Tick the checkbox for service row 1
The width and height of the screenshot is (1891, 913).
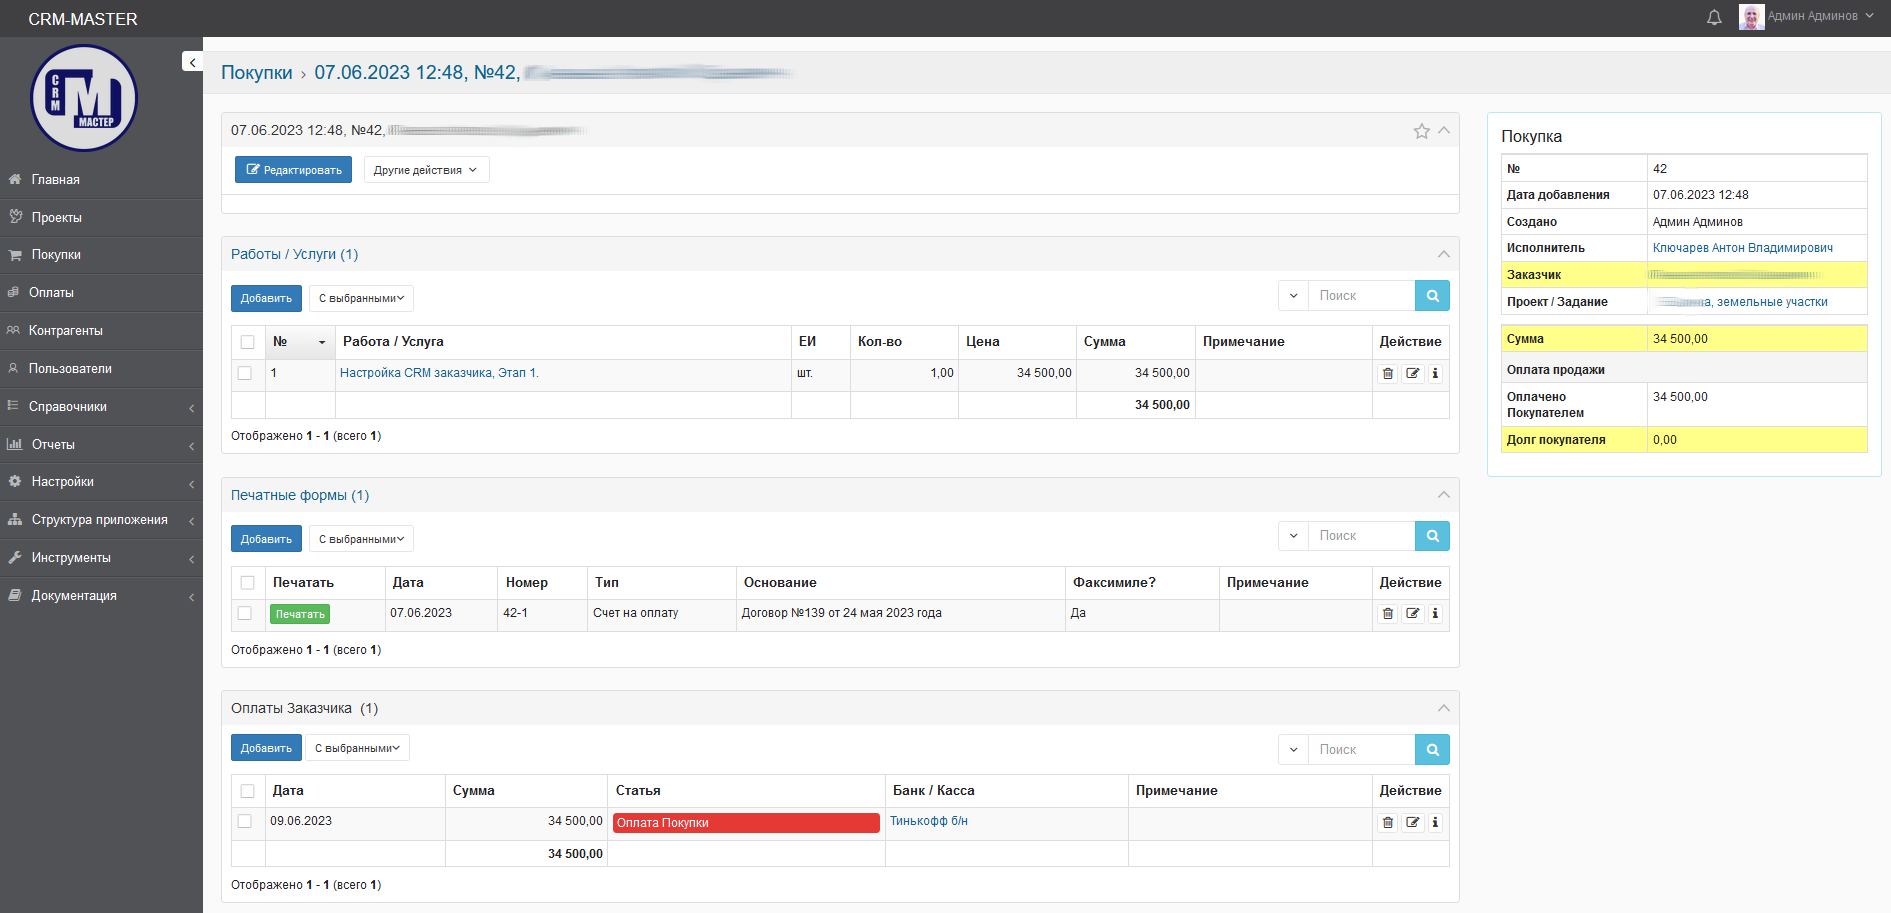click(245, 374)
